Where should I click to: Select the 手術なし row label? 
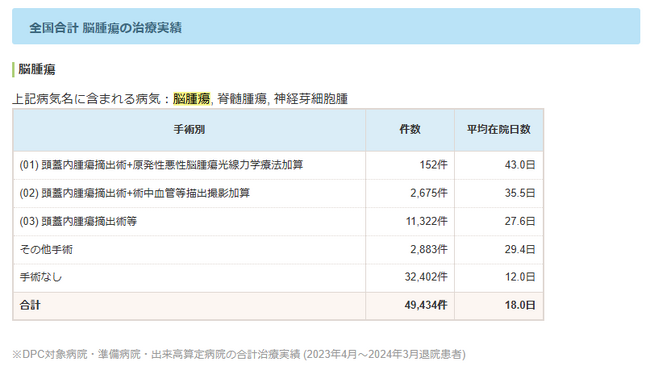click(x=41, y=277)
